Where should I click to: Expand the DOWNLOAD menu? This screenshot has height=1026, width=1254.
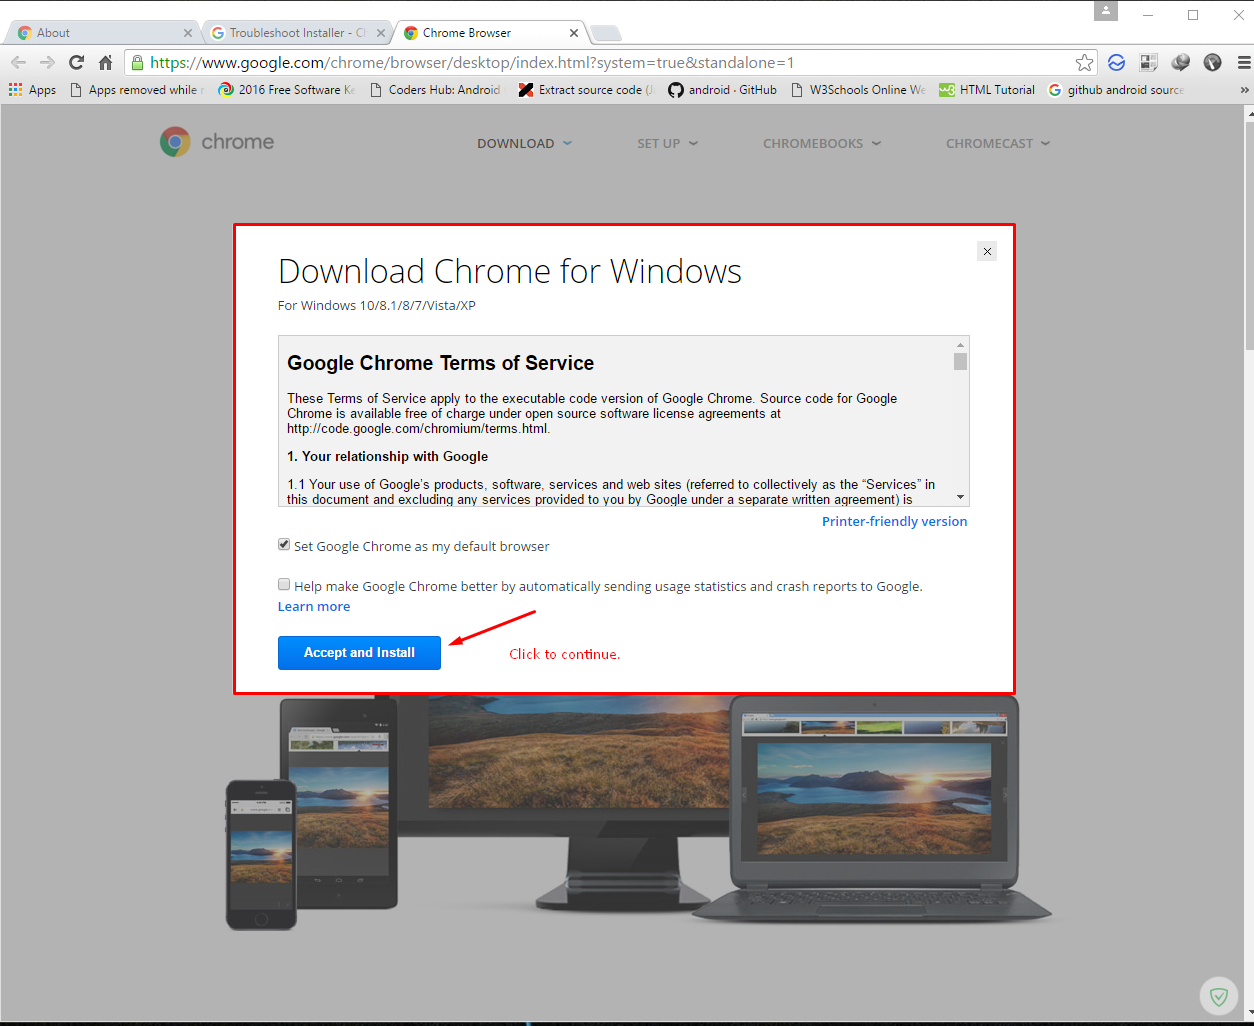point(525,143)
